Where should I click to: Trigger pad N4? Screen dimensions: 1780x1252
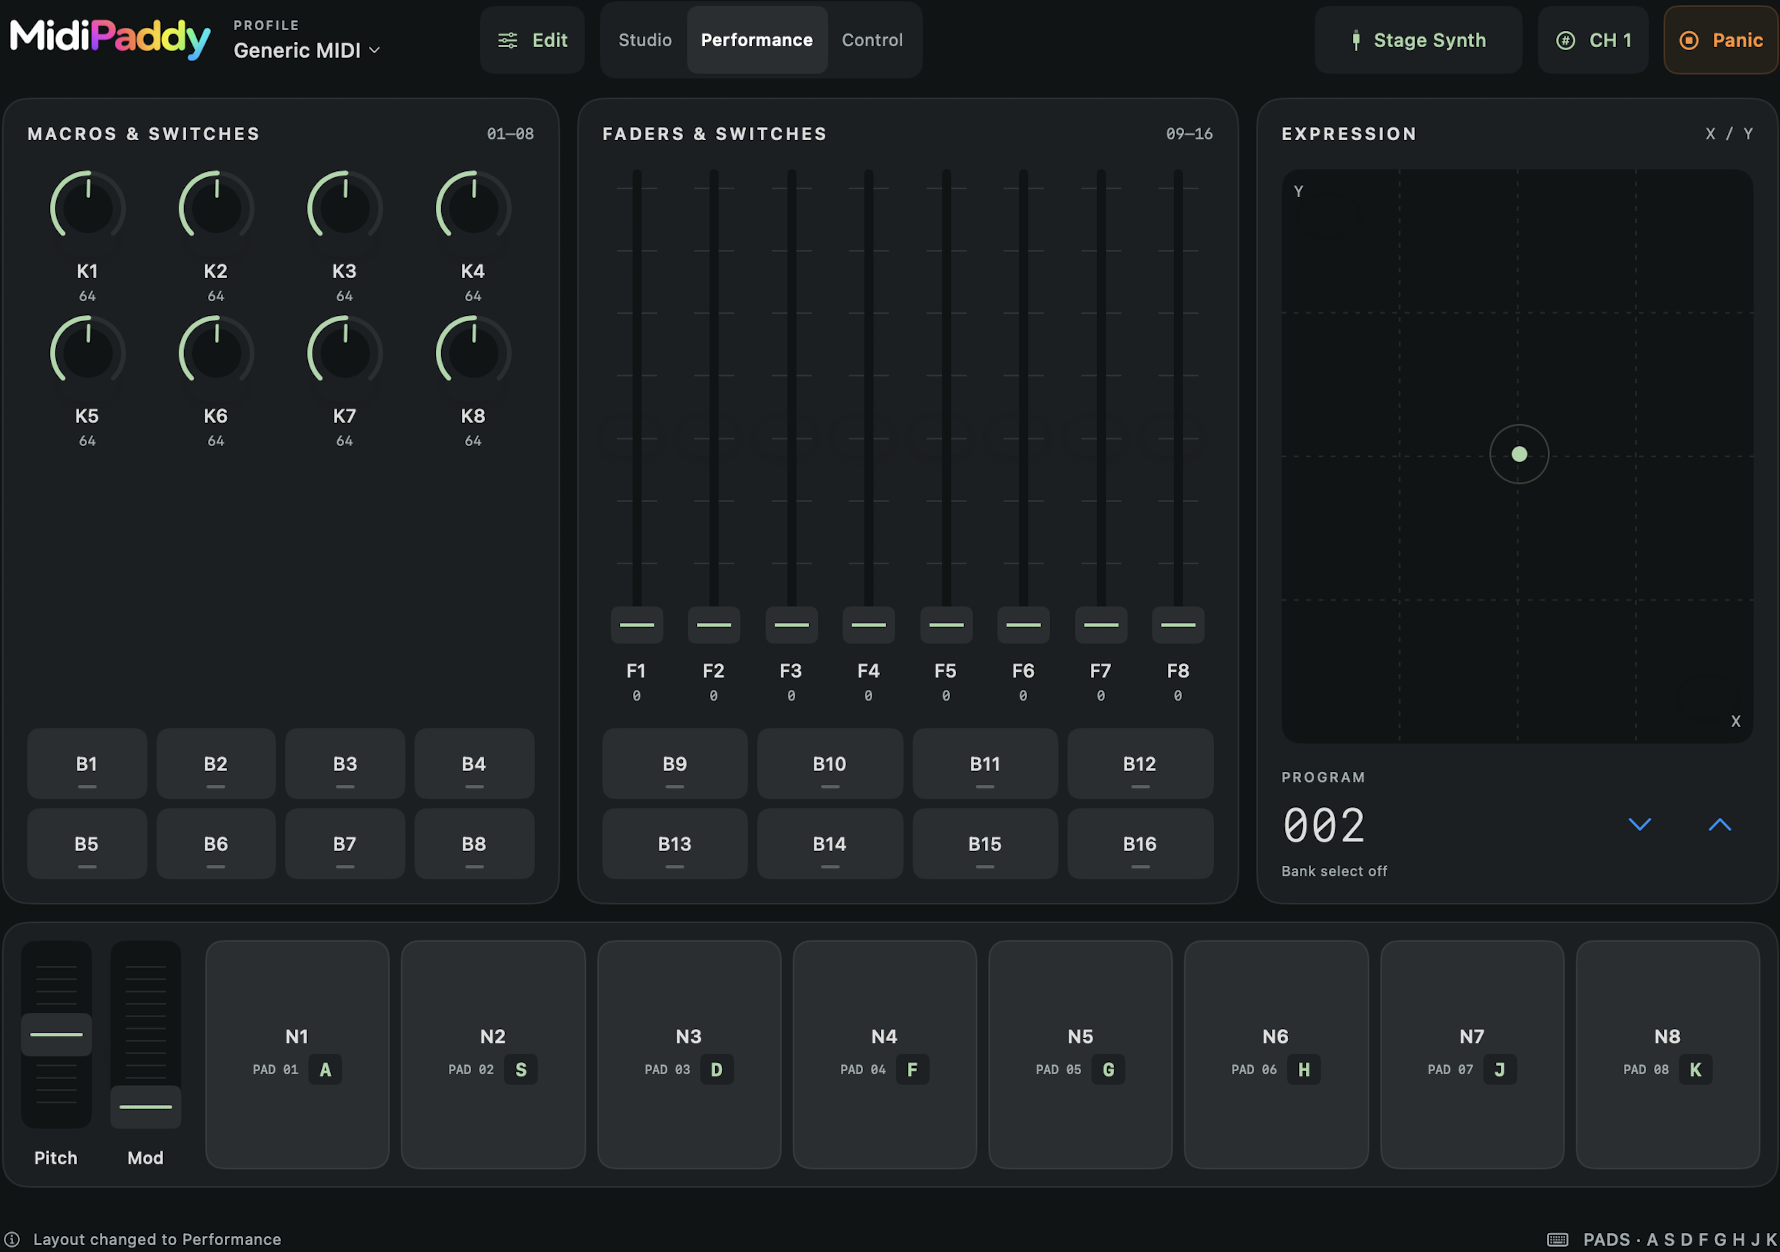click(885, 1054)
